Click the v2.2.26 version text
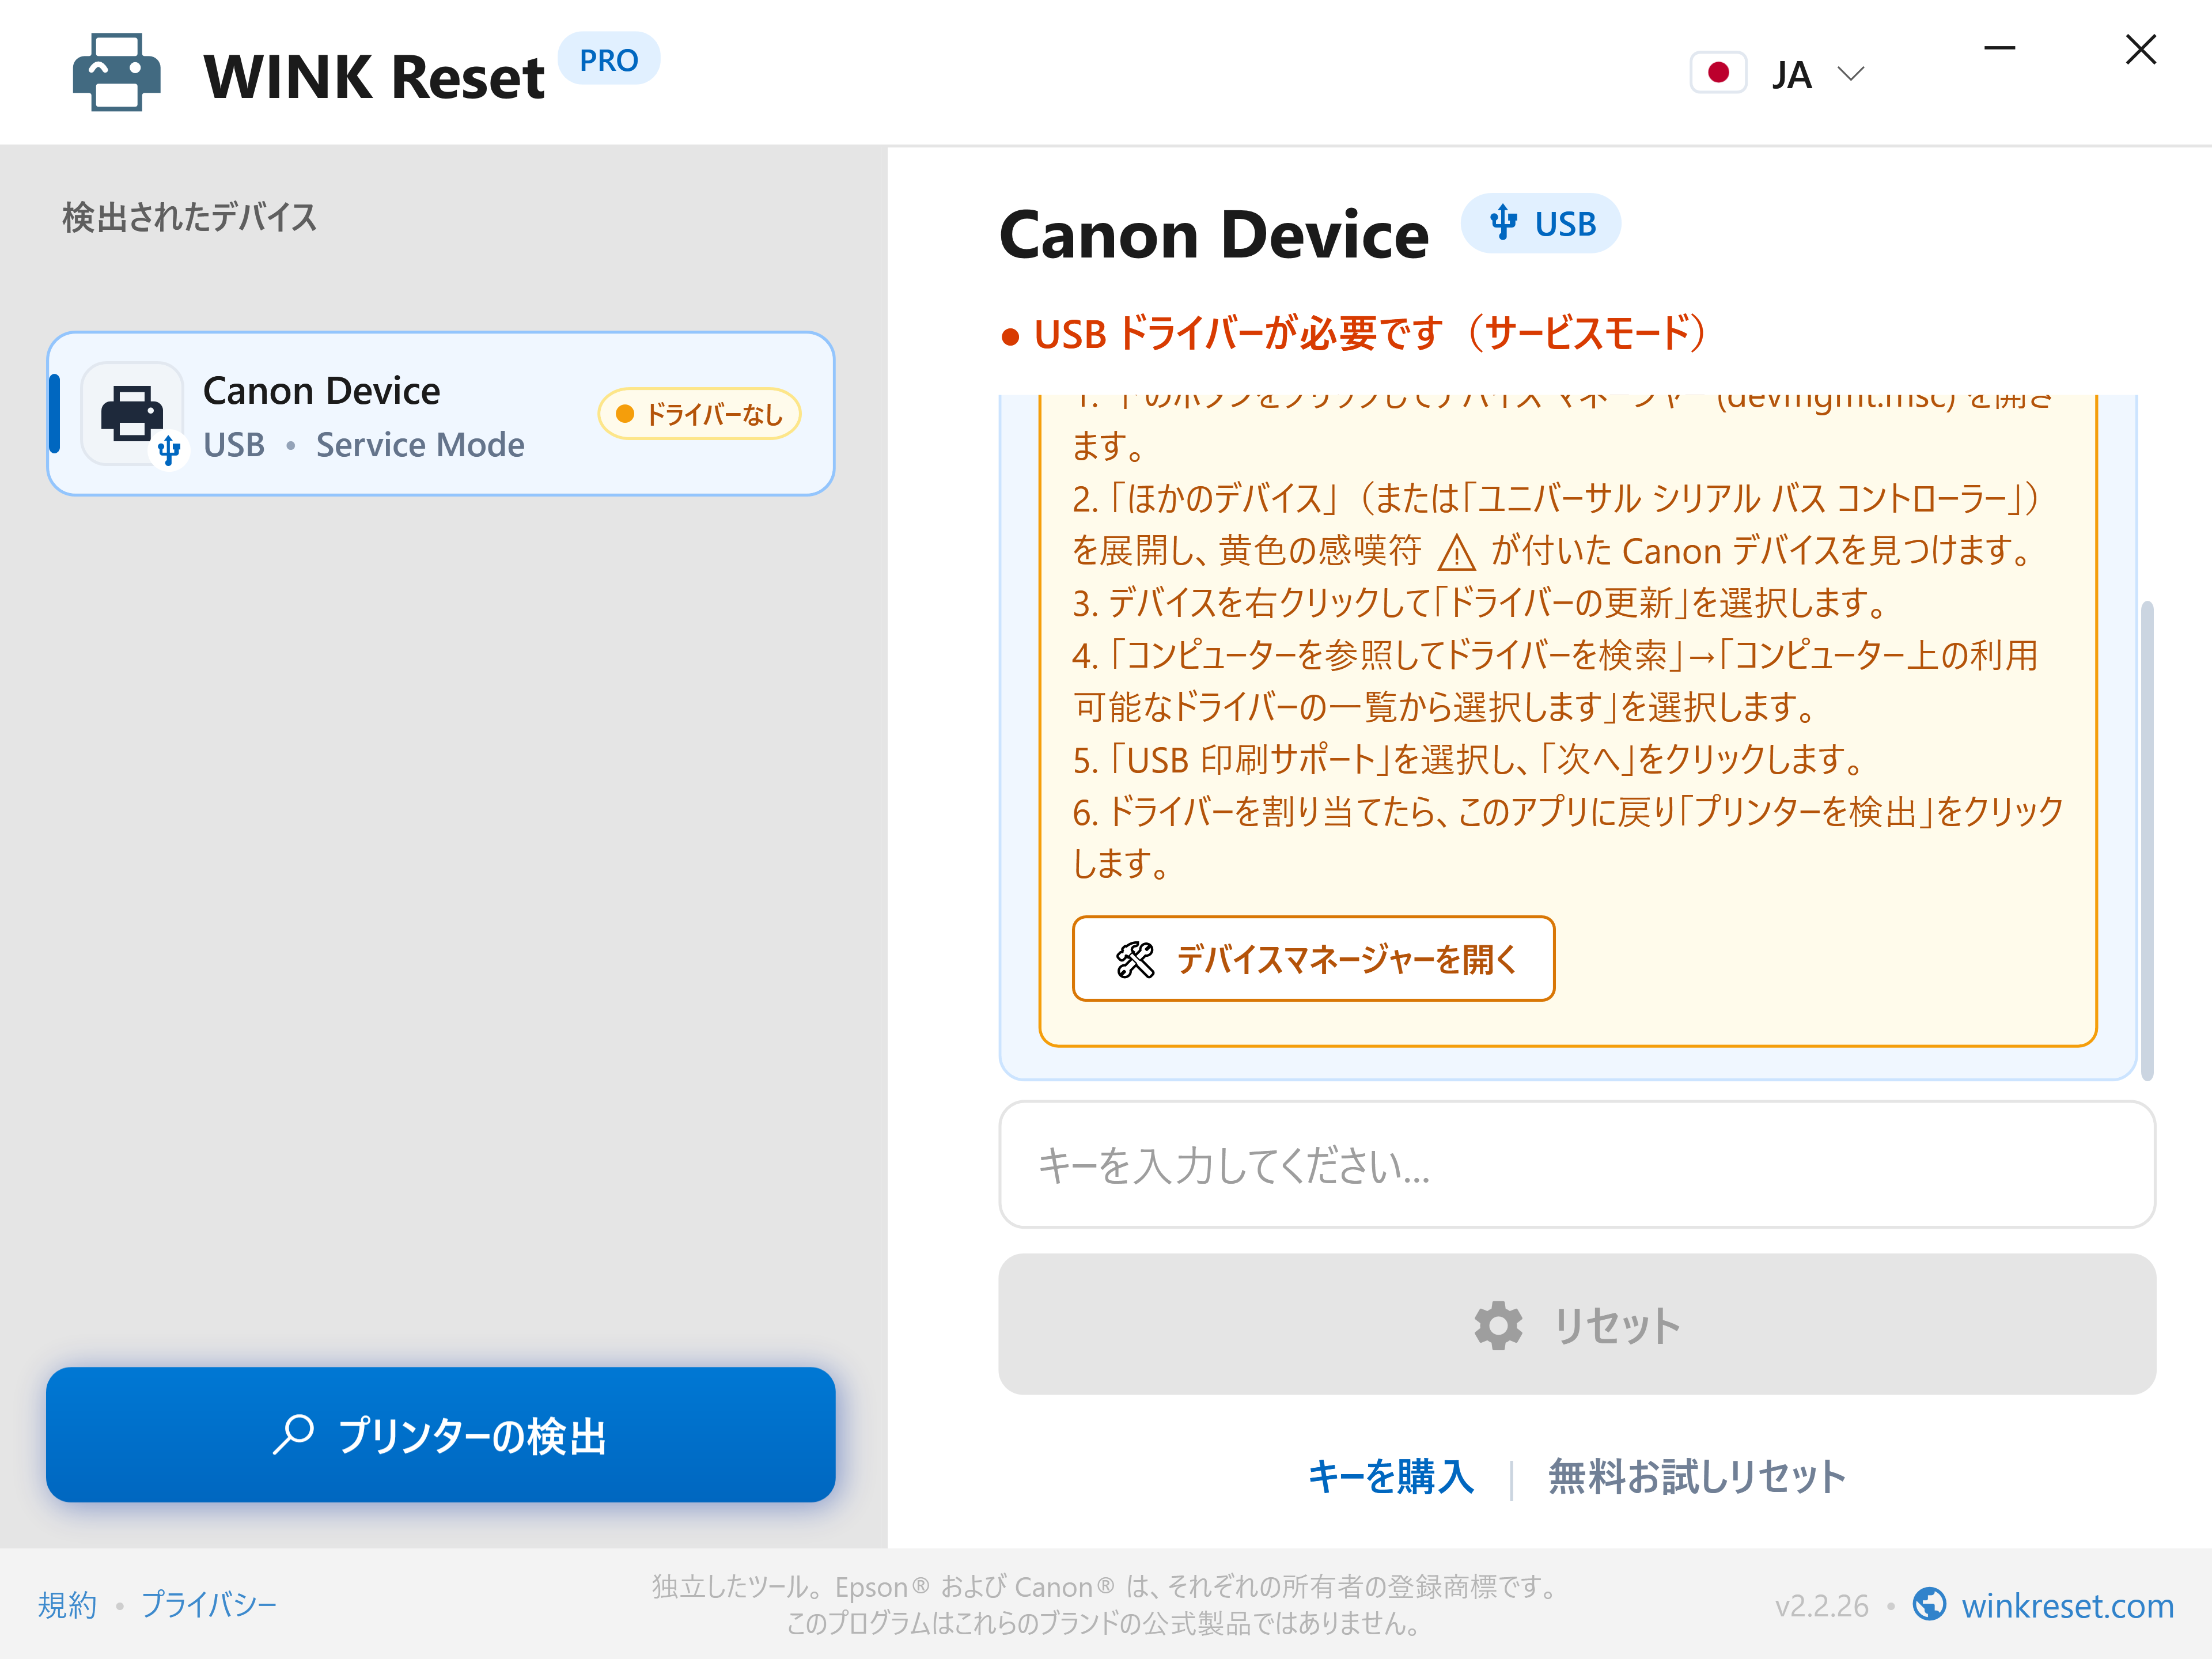The image size is (2212, 1659). coord(1821,1606)
